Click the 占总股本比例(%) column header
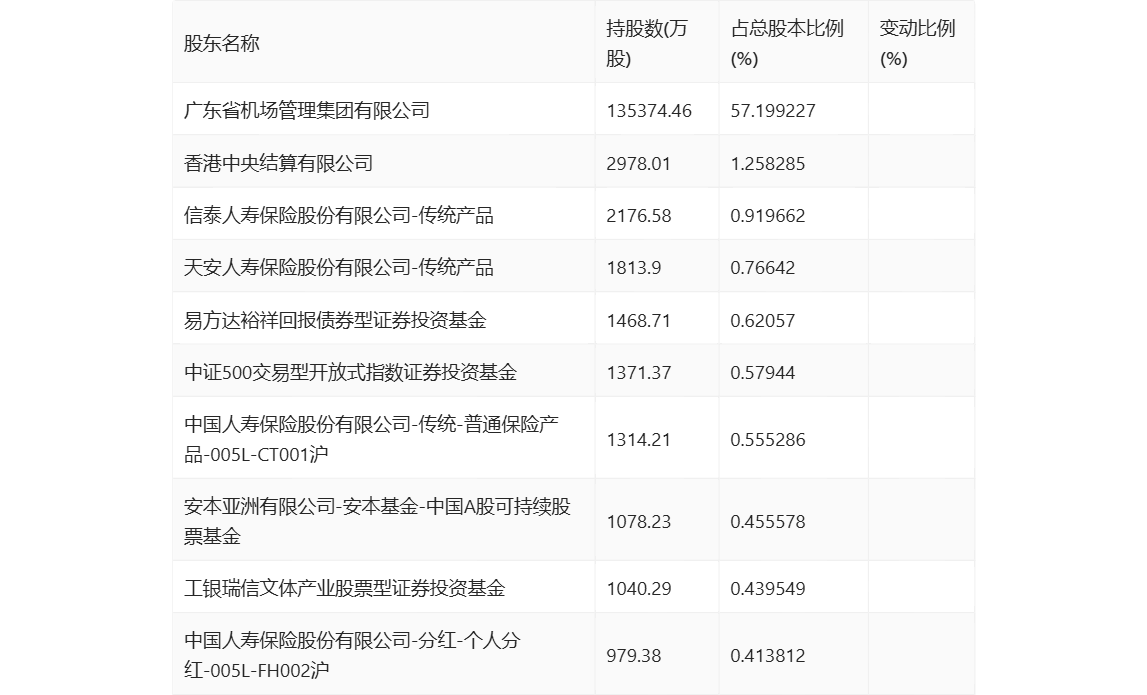Image resolution: width=1147 pixels, height=695 pixels. tap(787, 44)
